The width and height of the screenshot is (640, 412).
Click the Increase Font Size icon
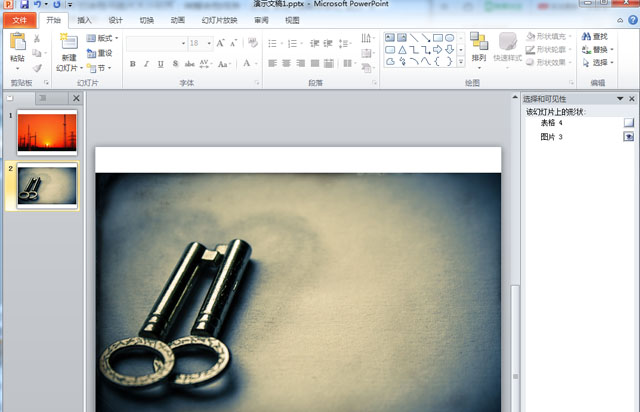click(x=220, y=43)
